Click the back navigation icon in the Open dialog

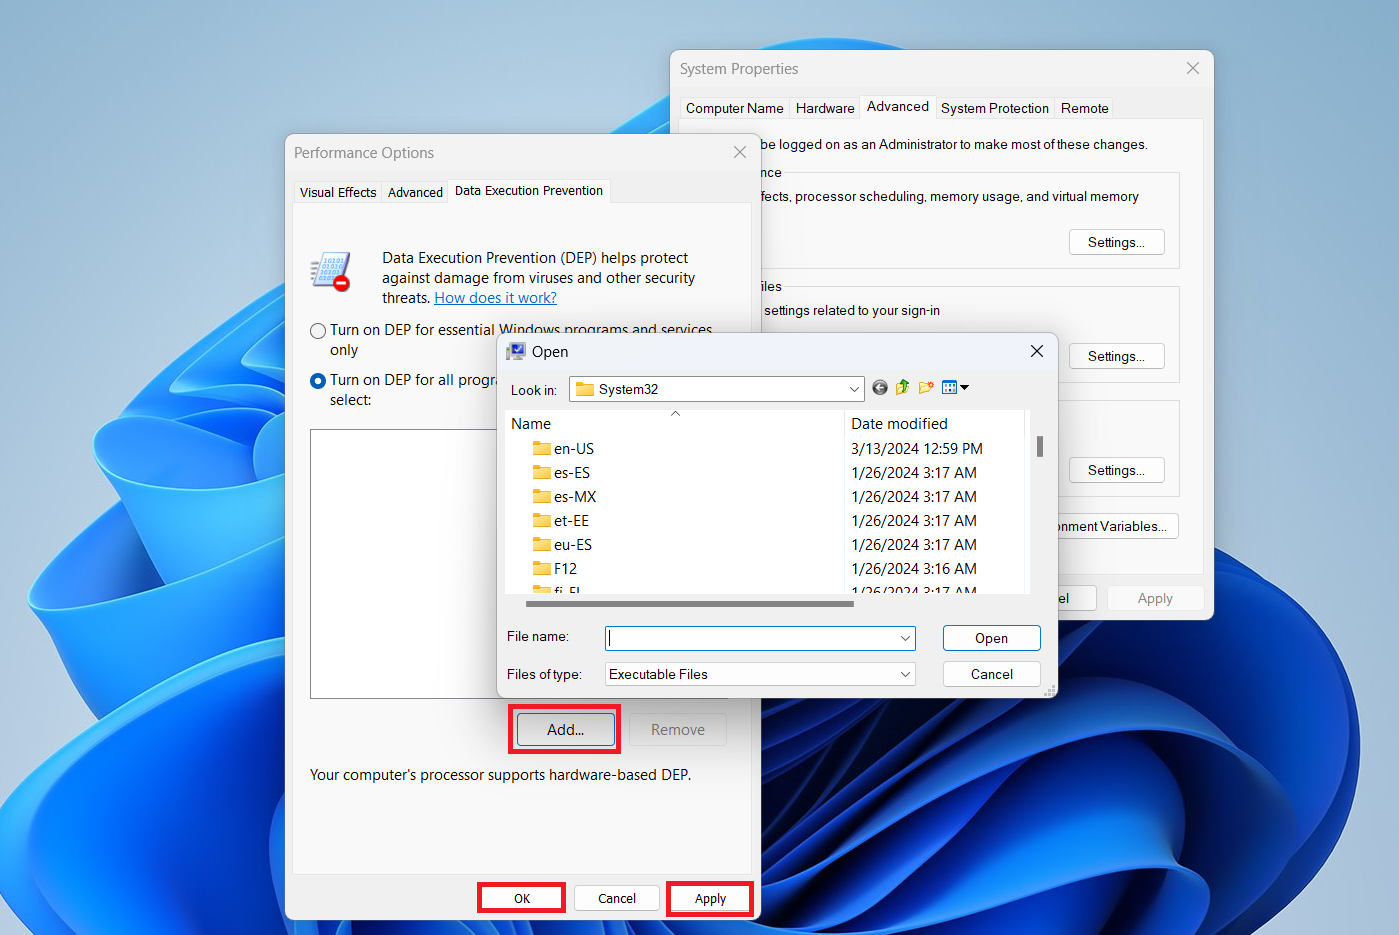[x=879, y=387]
